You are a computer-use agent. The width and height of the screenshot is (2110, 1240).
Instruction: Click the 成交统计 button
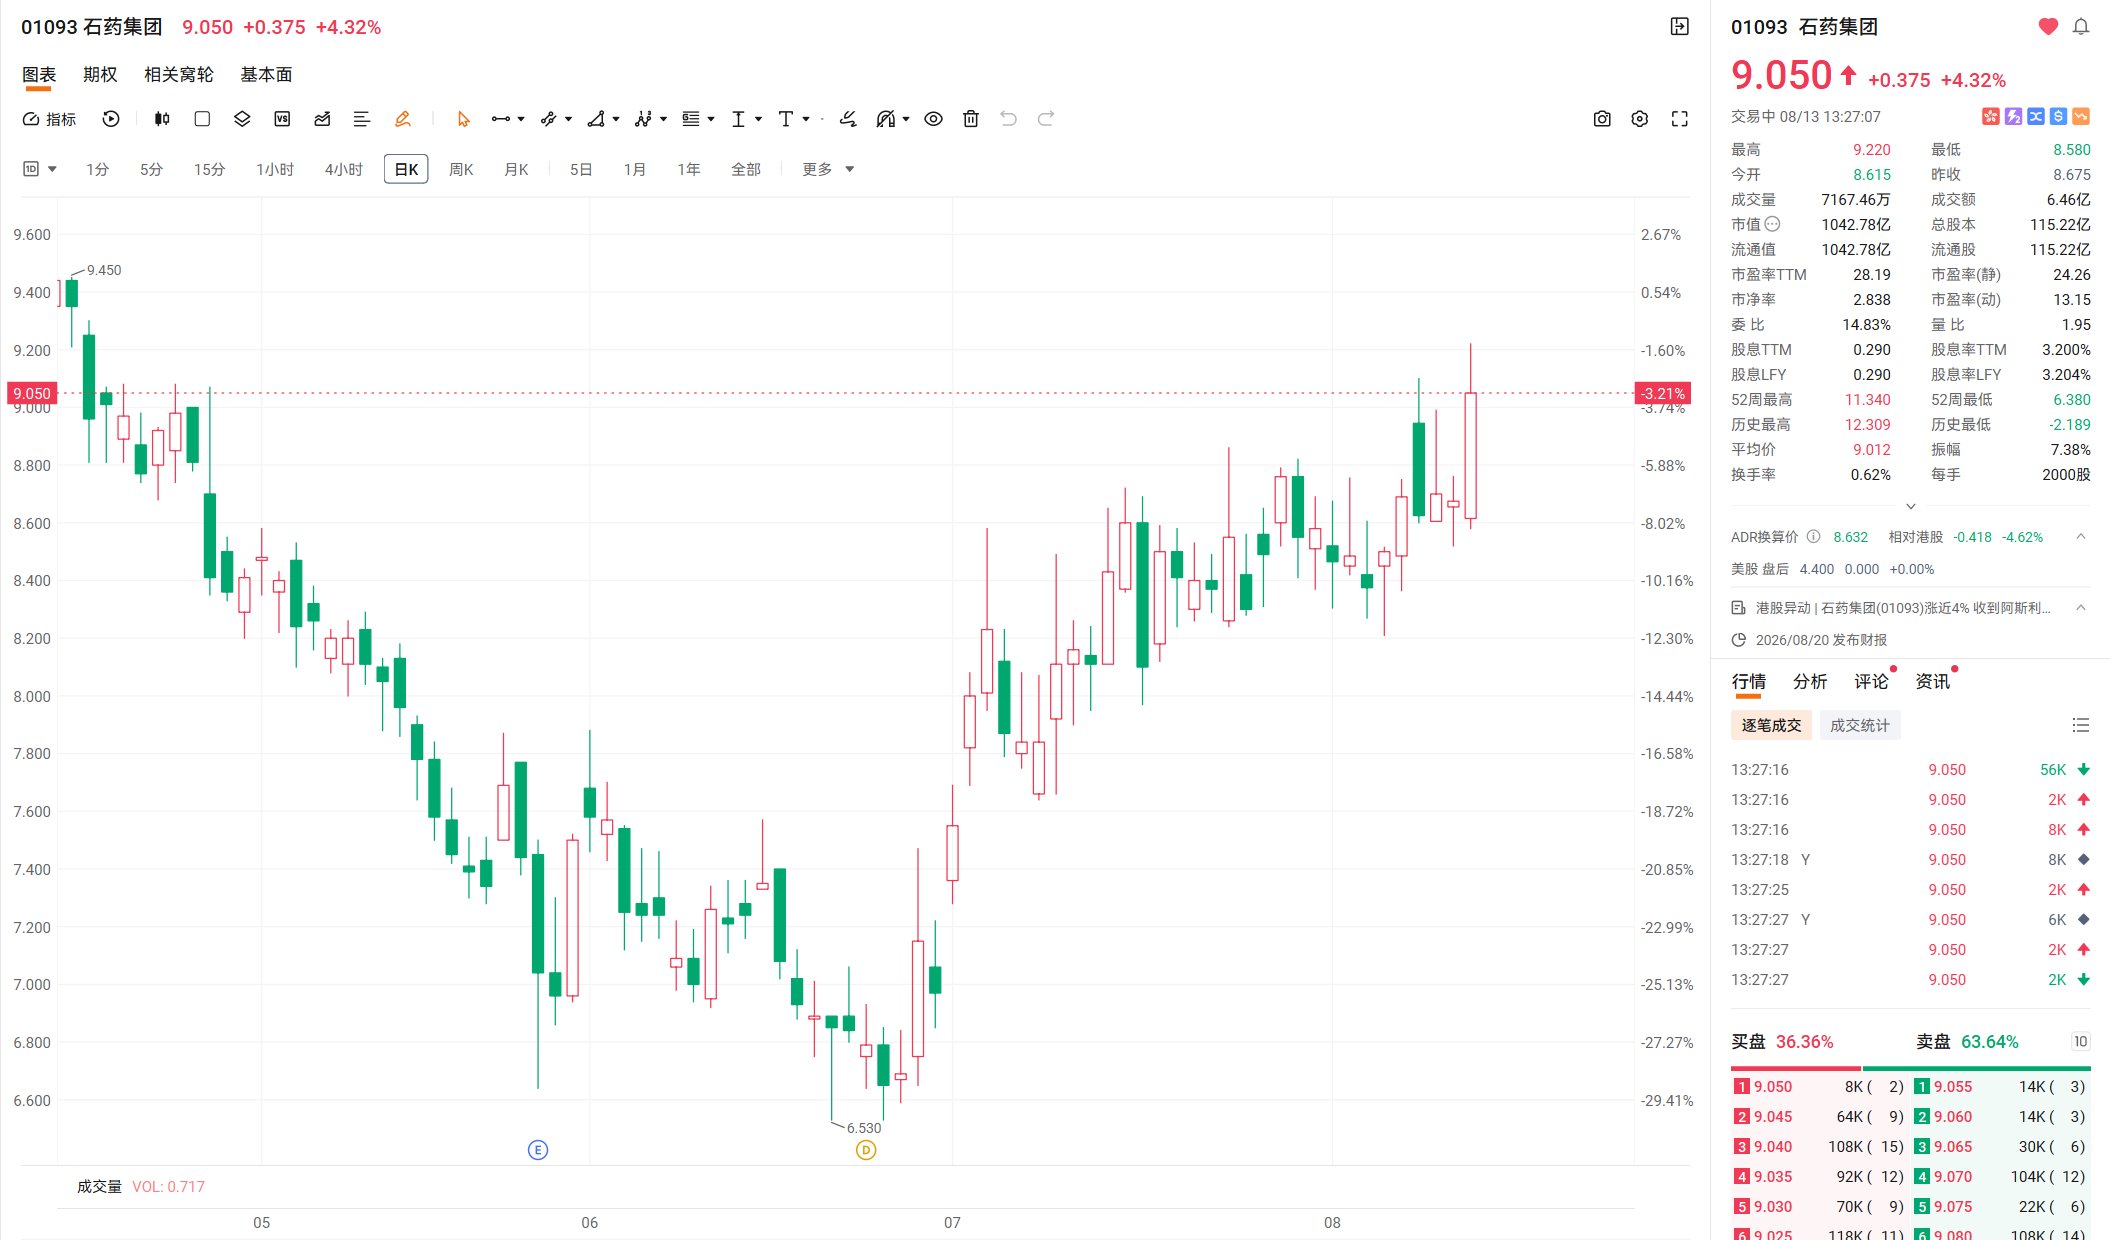click(x=1860, y=725)
